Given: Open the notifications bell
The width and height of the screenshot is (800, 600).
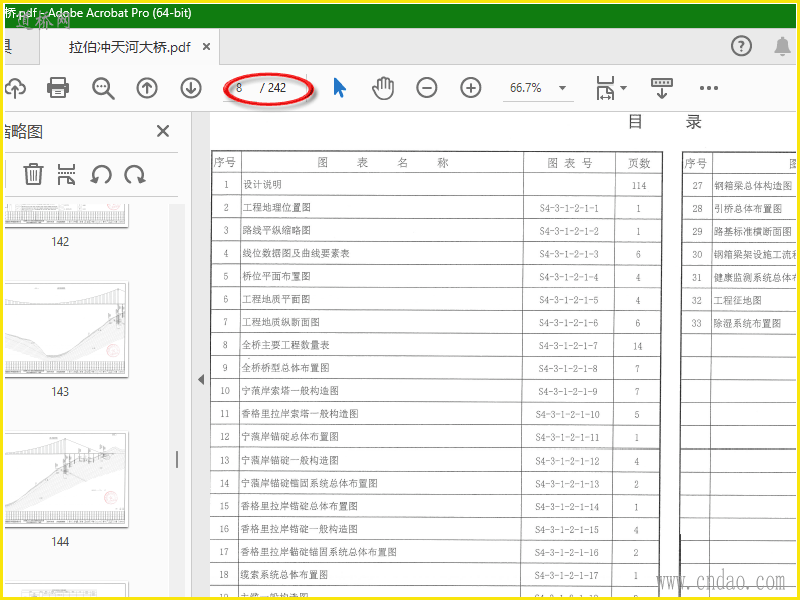Looking at the screenshot, I should (782, 46).
